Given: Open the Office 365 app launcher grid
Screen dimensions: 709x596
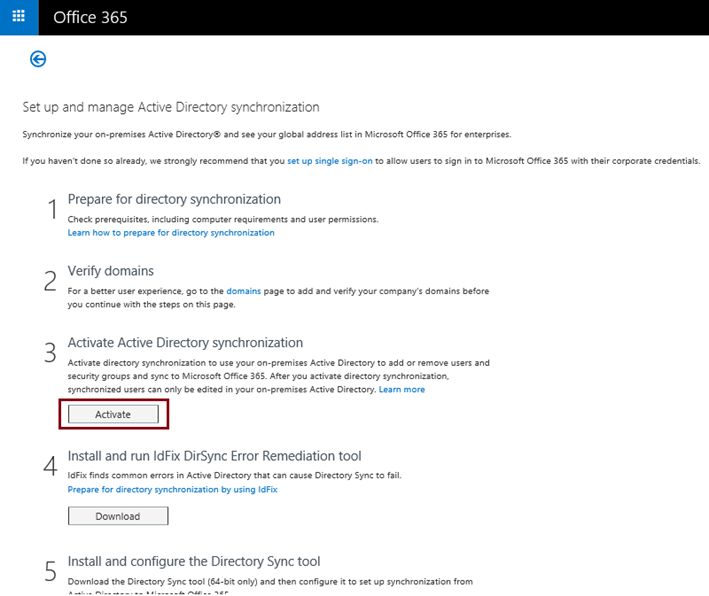Looking at the screenshot, I should click(x=19, y=17).
